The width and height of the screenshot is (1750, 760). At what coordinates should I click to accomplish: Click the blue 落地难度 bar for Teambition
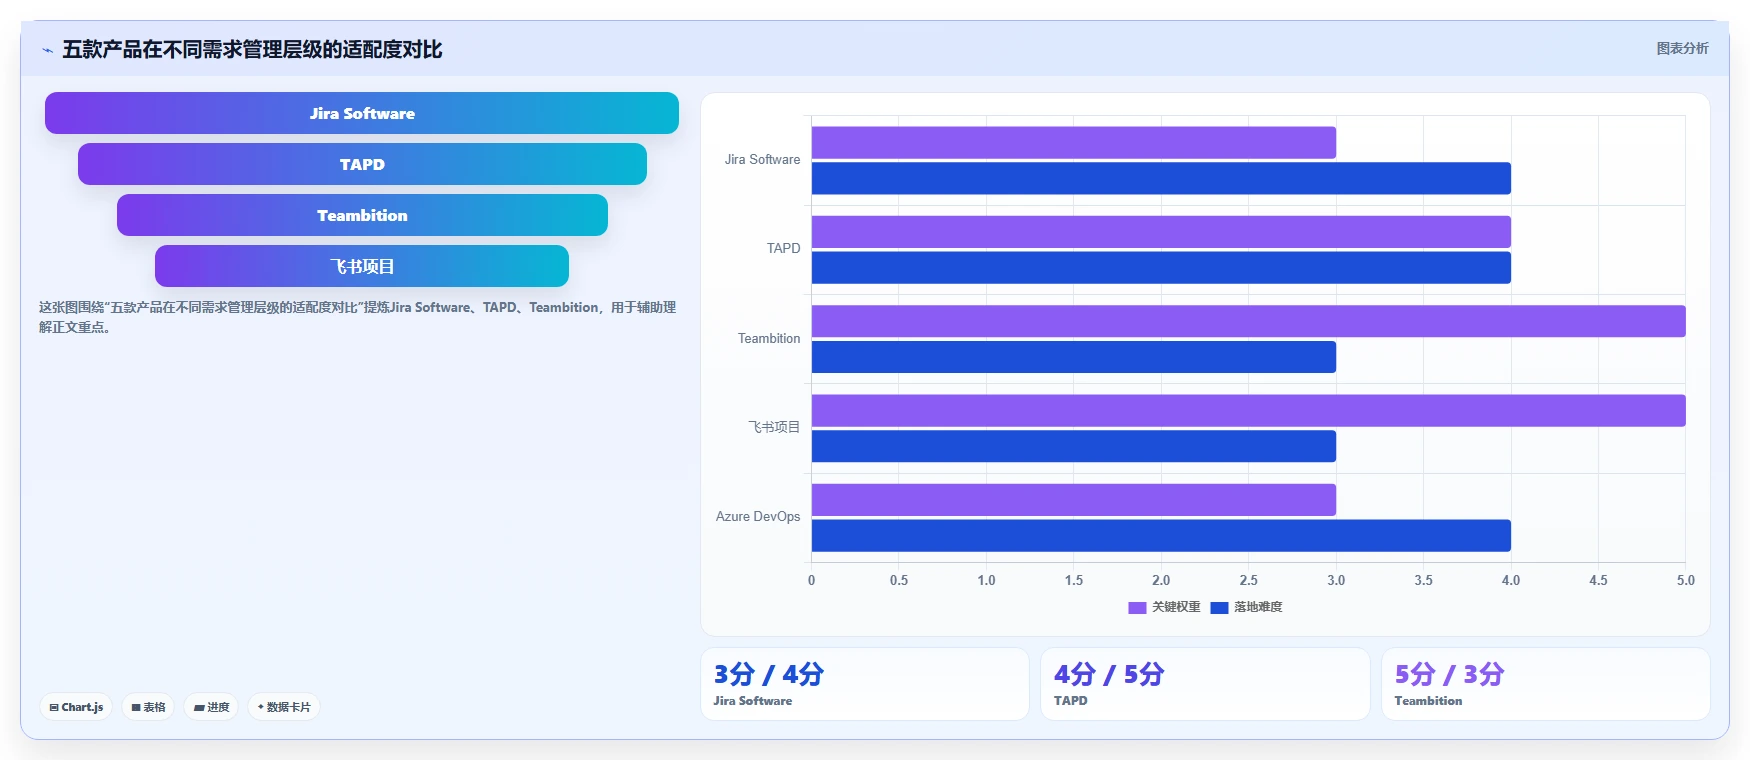point(1073,357)
